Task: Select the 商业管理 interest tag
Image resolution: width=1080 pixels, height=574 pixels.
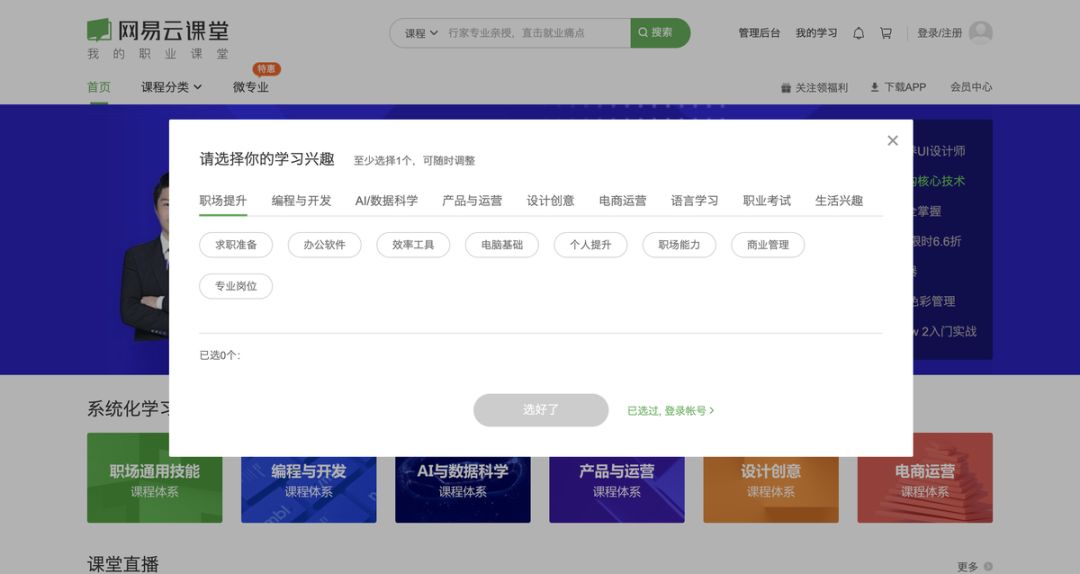Action: [x=768, y=245]
